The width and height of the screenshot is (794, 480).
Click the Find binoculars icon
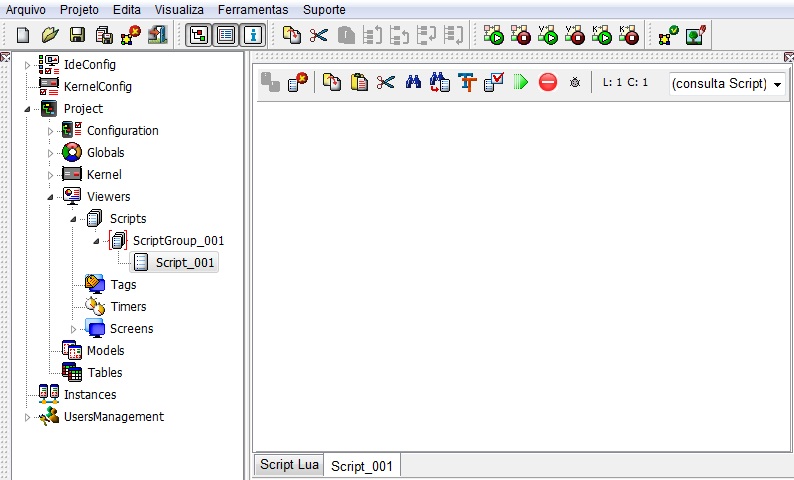[x=413, y=82]
